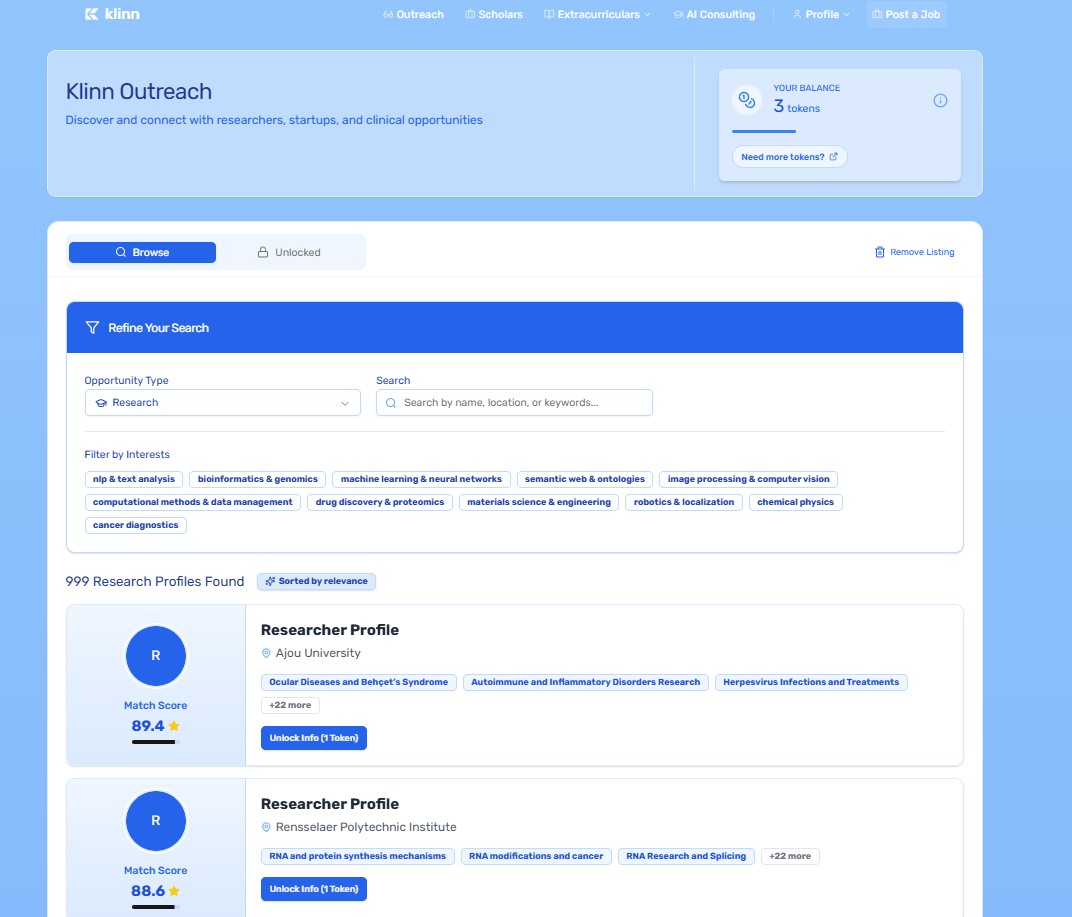Image resolution: width=1072 pixels, height=917 pixels.
Task: Click RNA modifications and cancer tag
Action: pos(536,856)
